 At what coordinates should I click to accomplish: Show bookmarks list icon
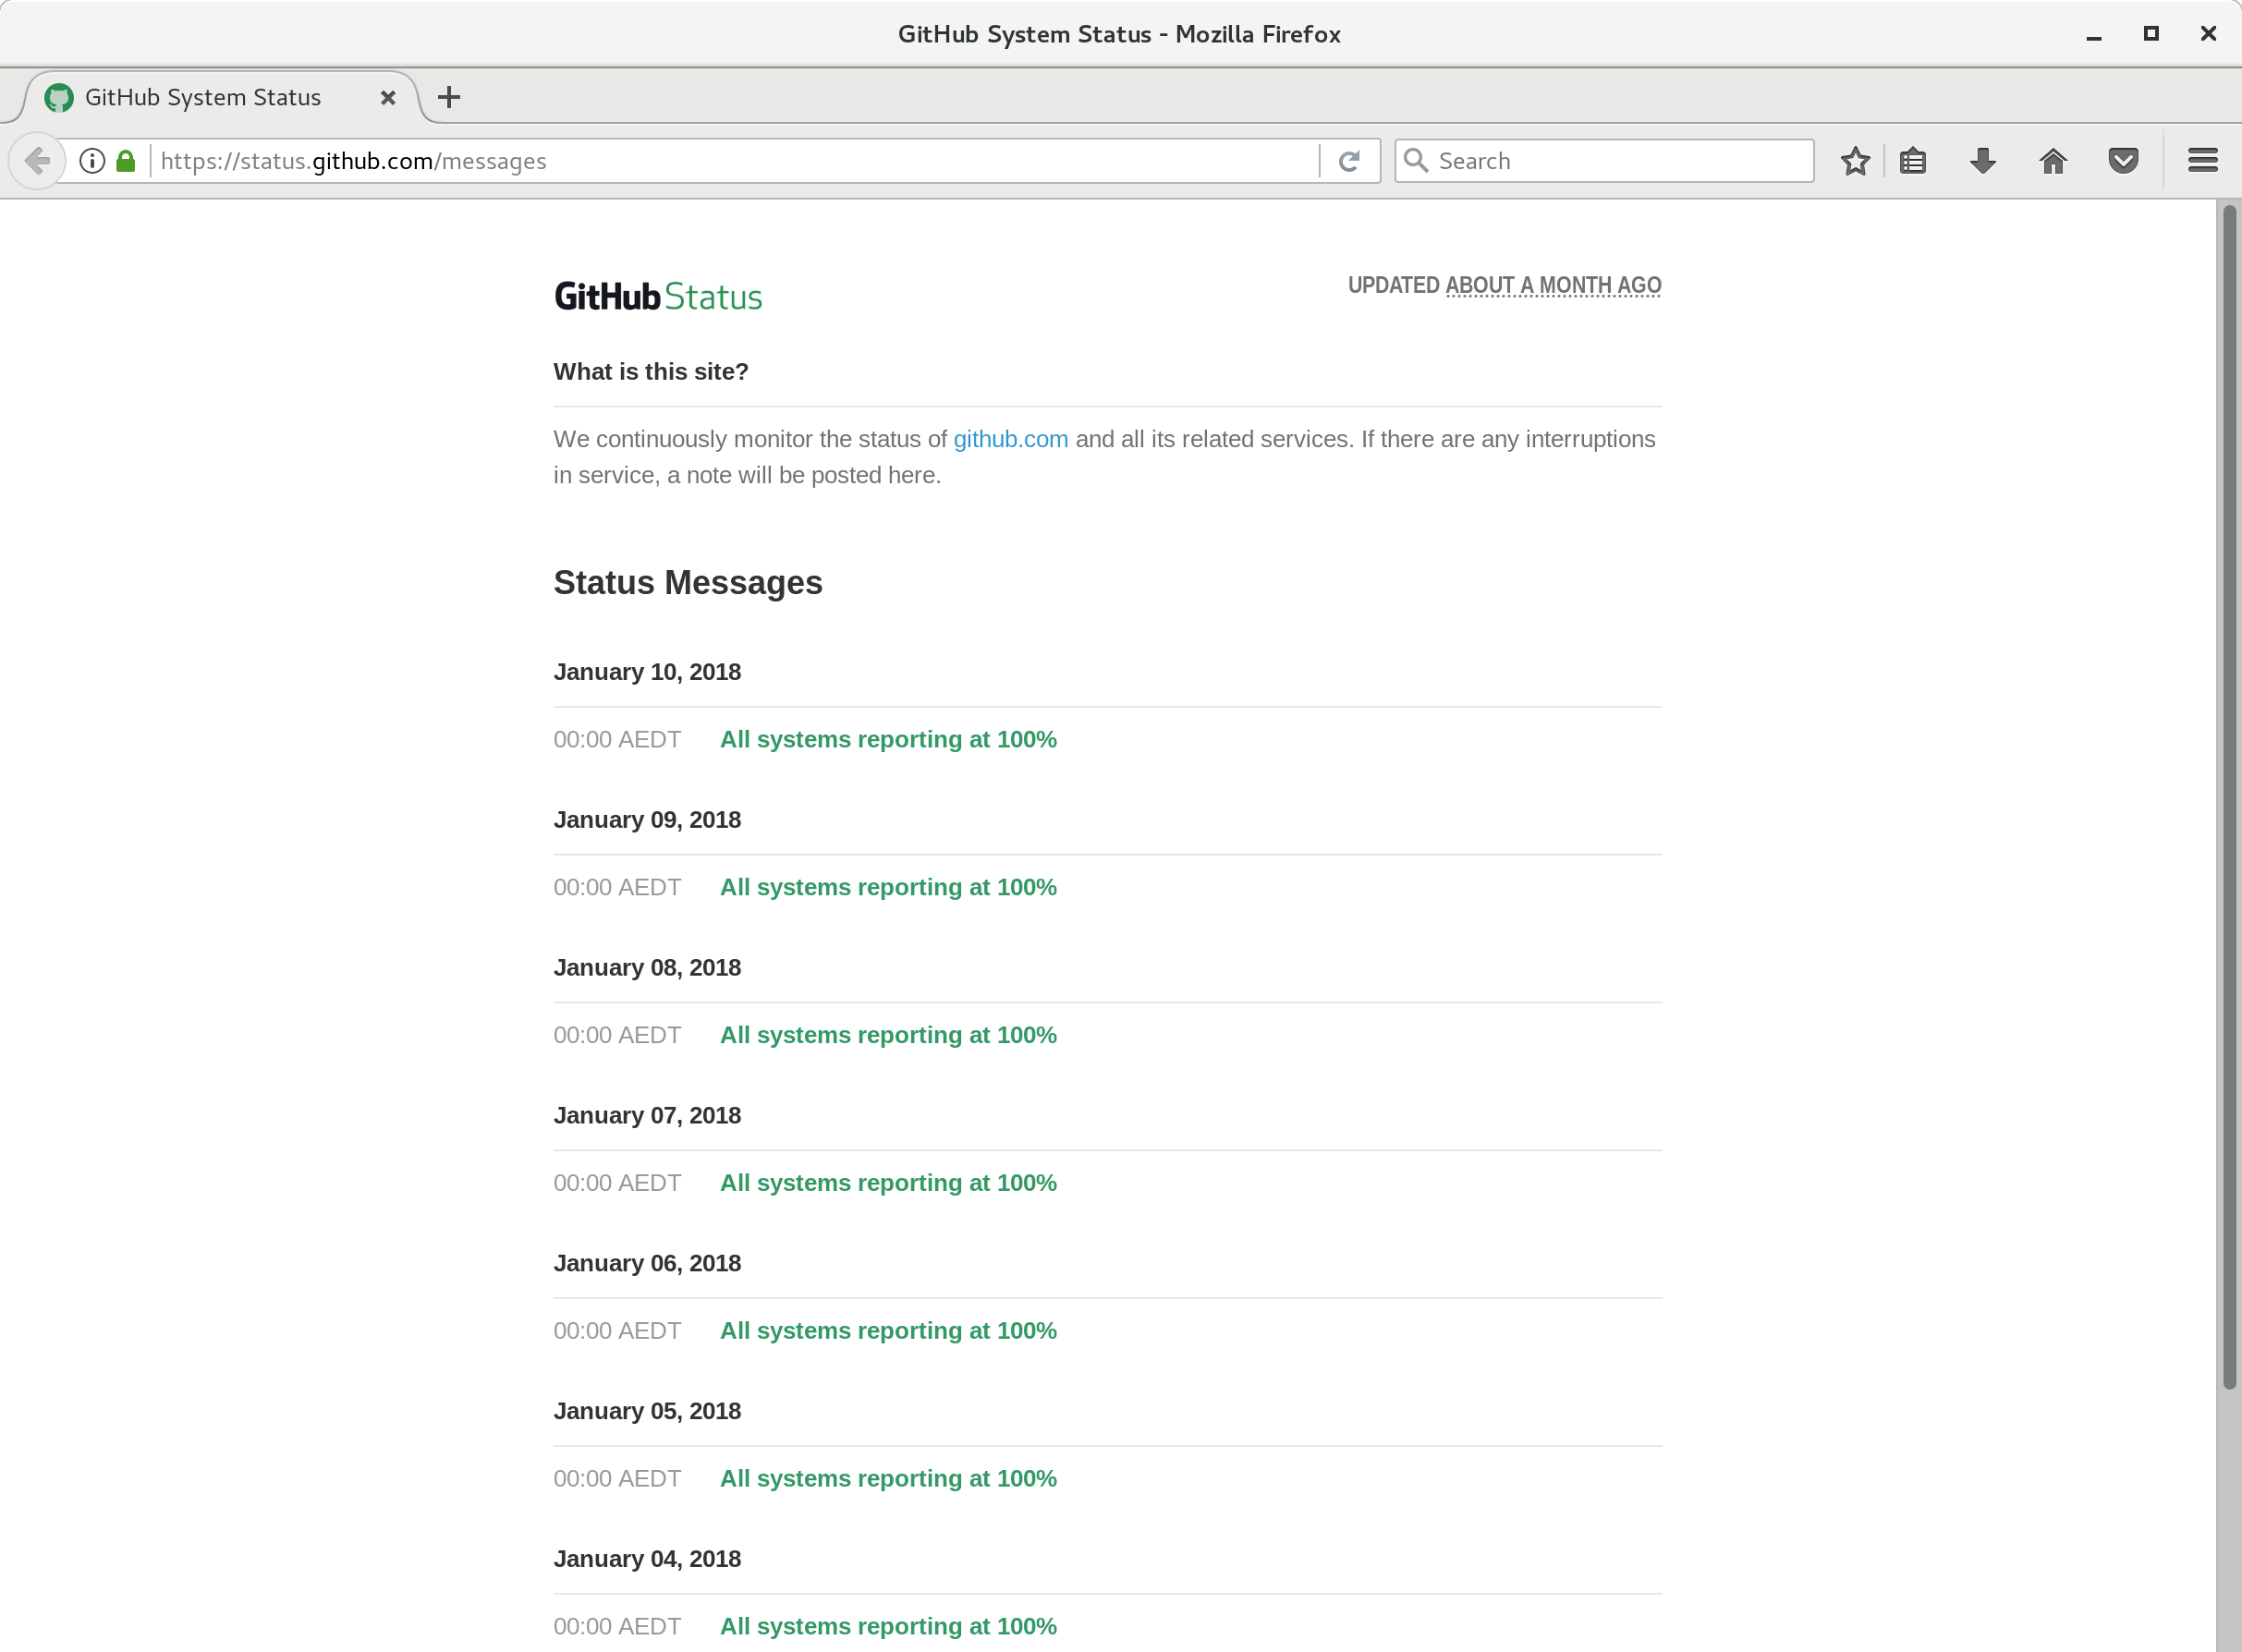1913,161
